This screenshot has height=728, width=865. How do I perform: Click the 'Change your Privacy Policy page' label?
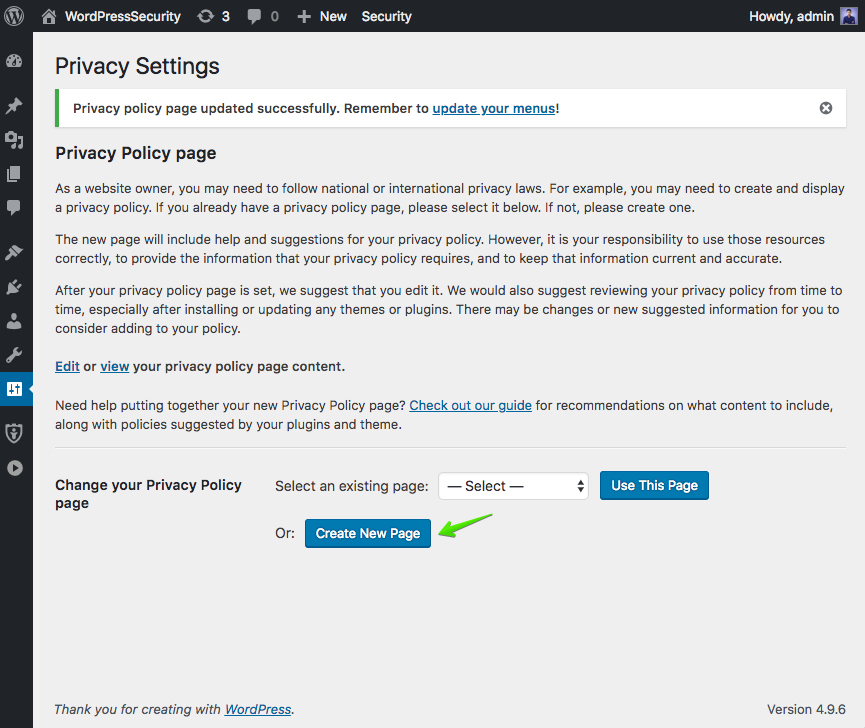[148, 494]
